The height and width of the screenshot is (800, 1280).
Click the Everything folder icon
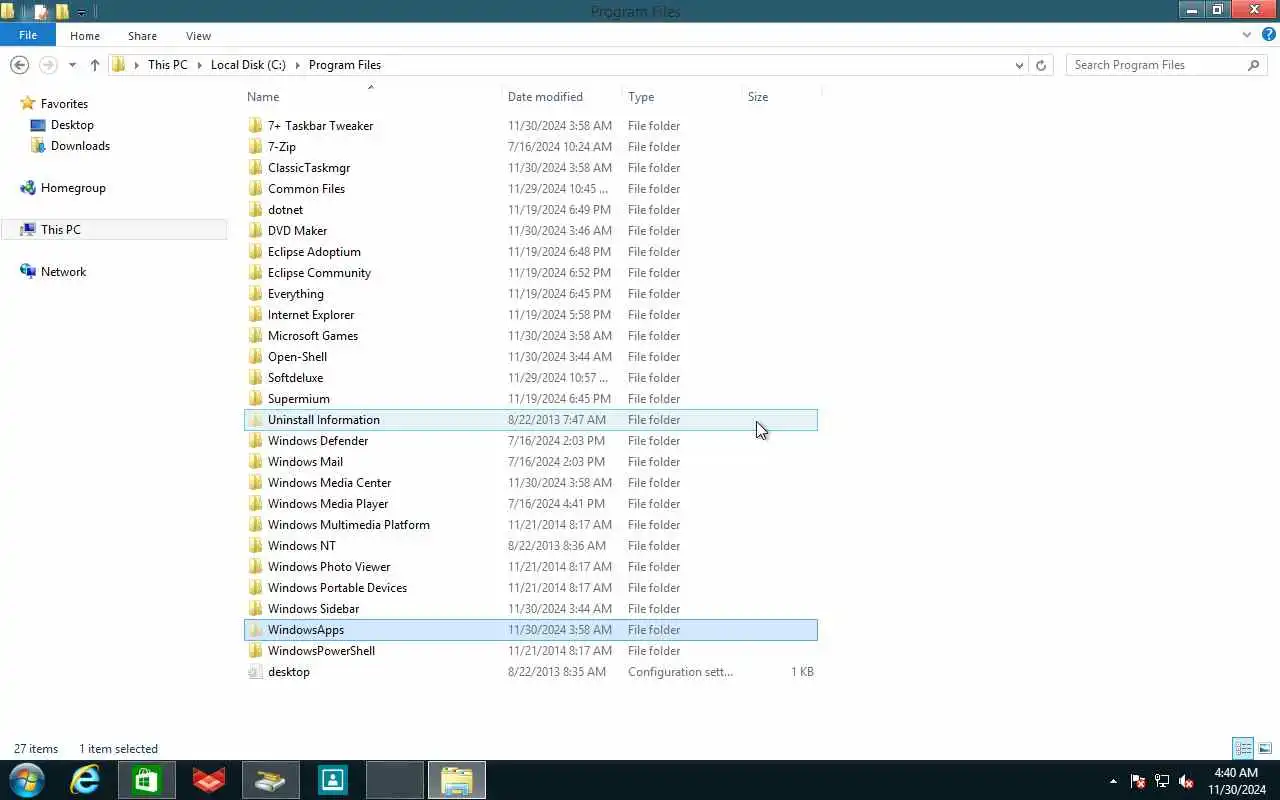coord(256,294)
